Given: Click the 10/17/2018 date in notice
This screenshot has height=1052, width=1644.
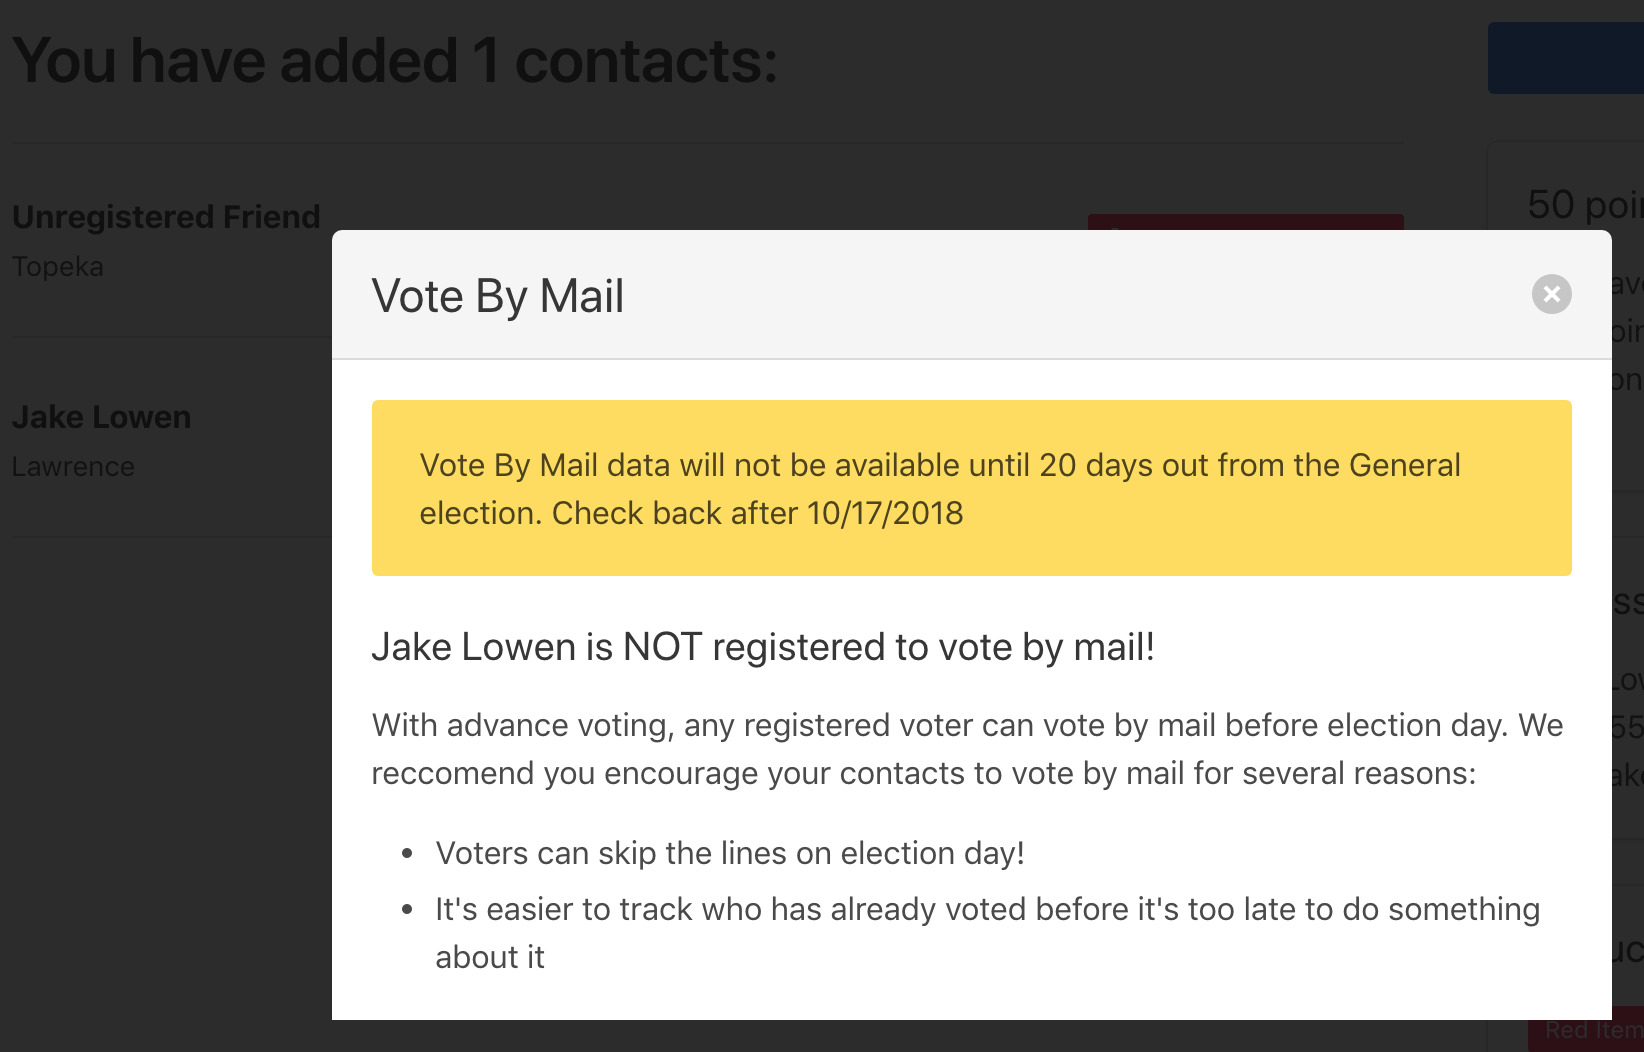Looking at the screenshot, I should 885,513.
